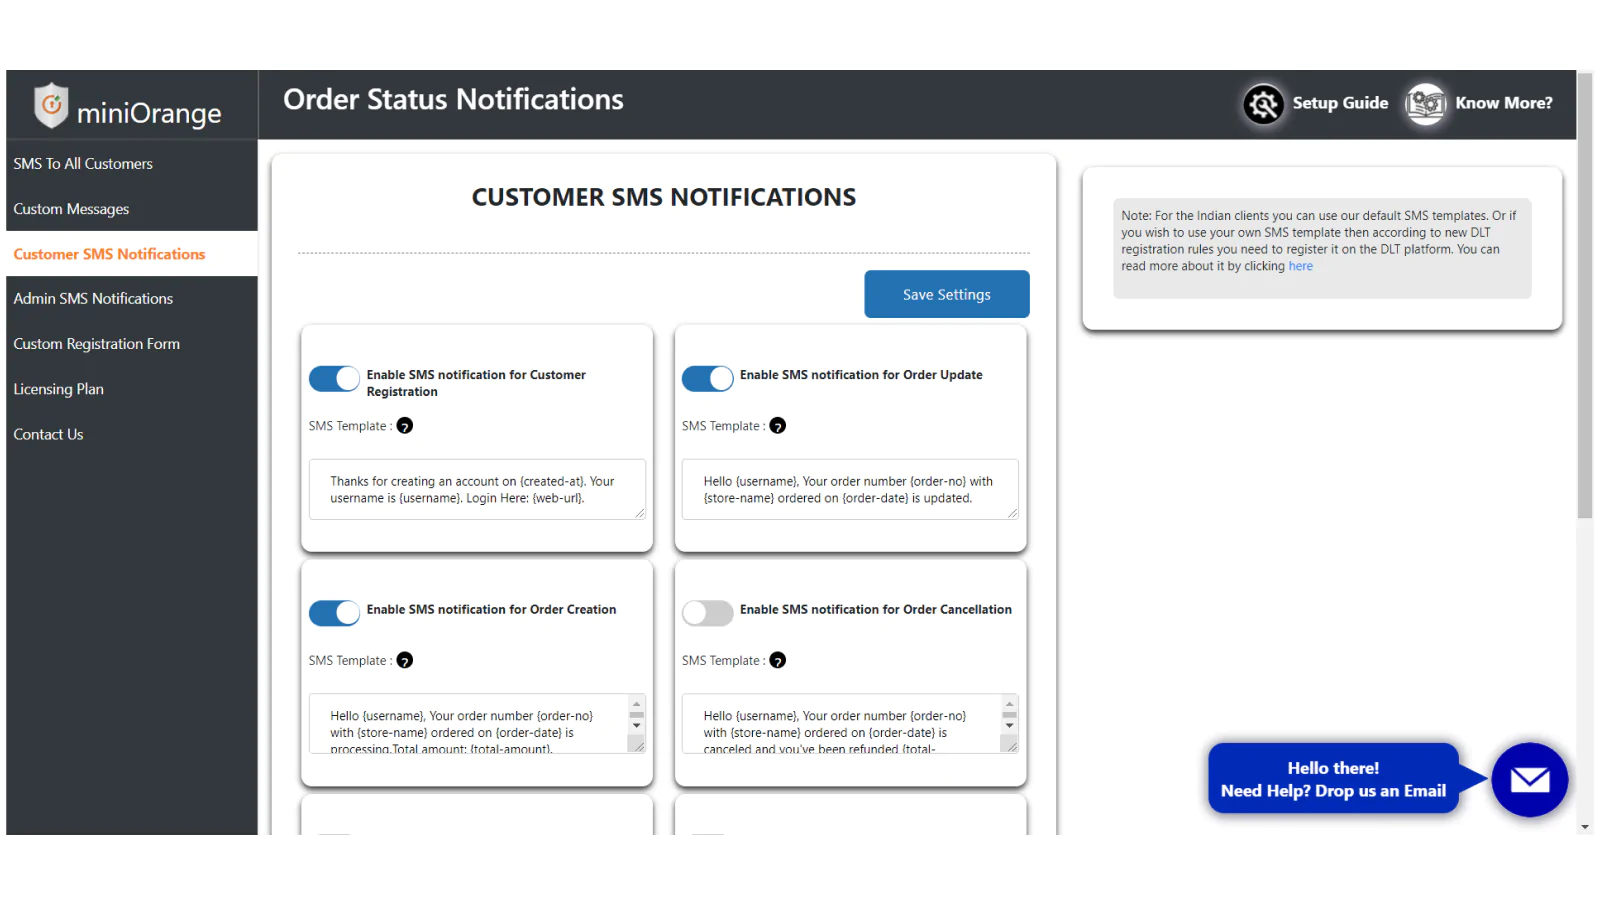Click up arrow in Order Cancellation template box
The width and height of the screenshot is (1600, 900).
pos(1009,704)
